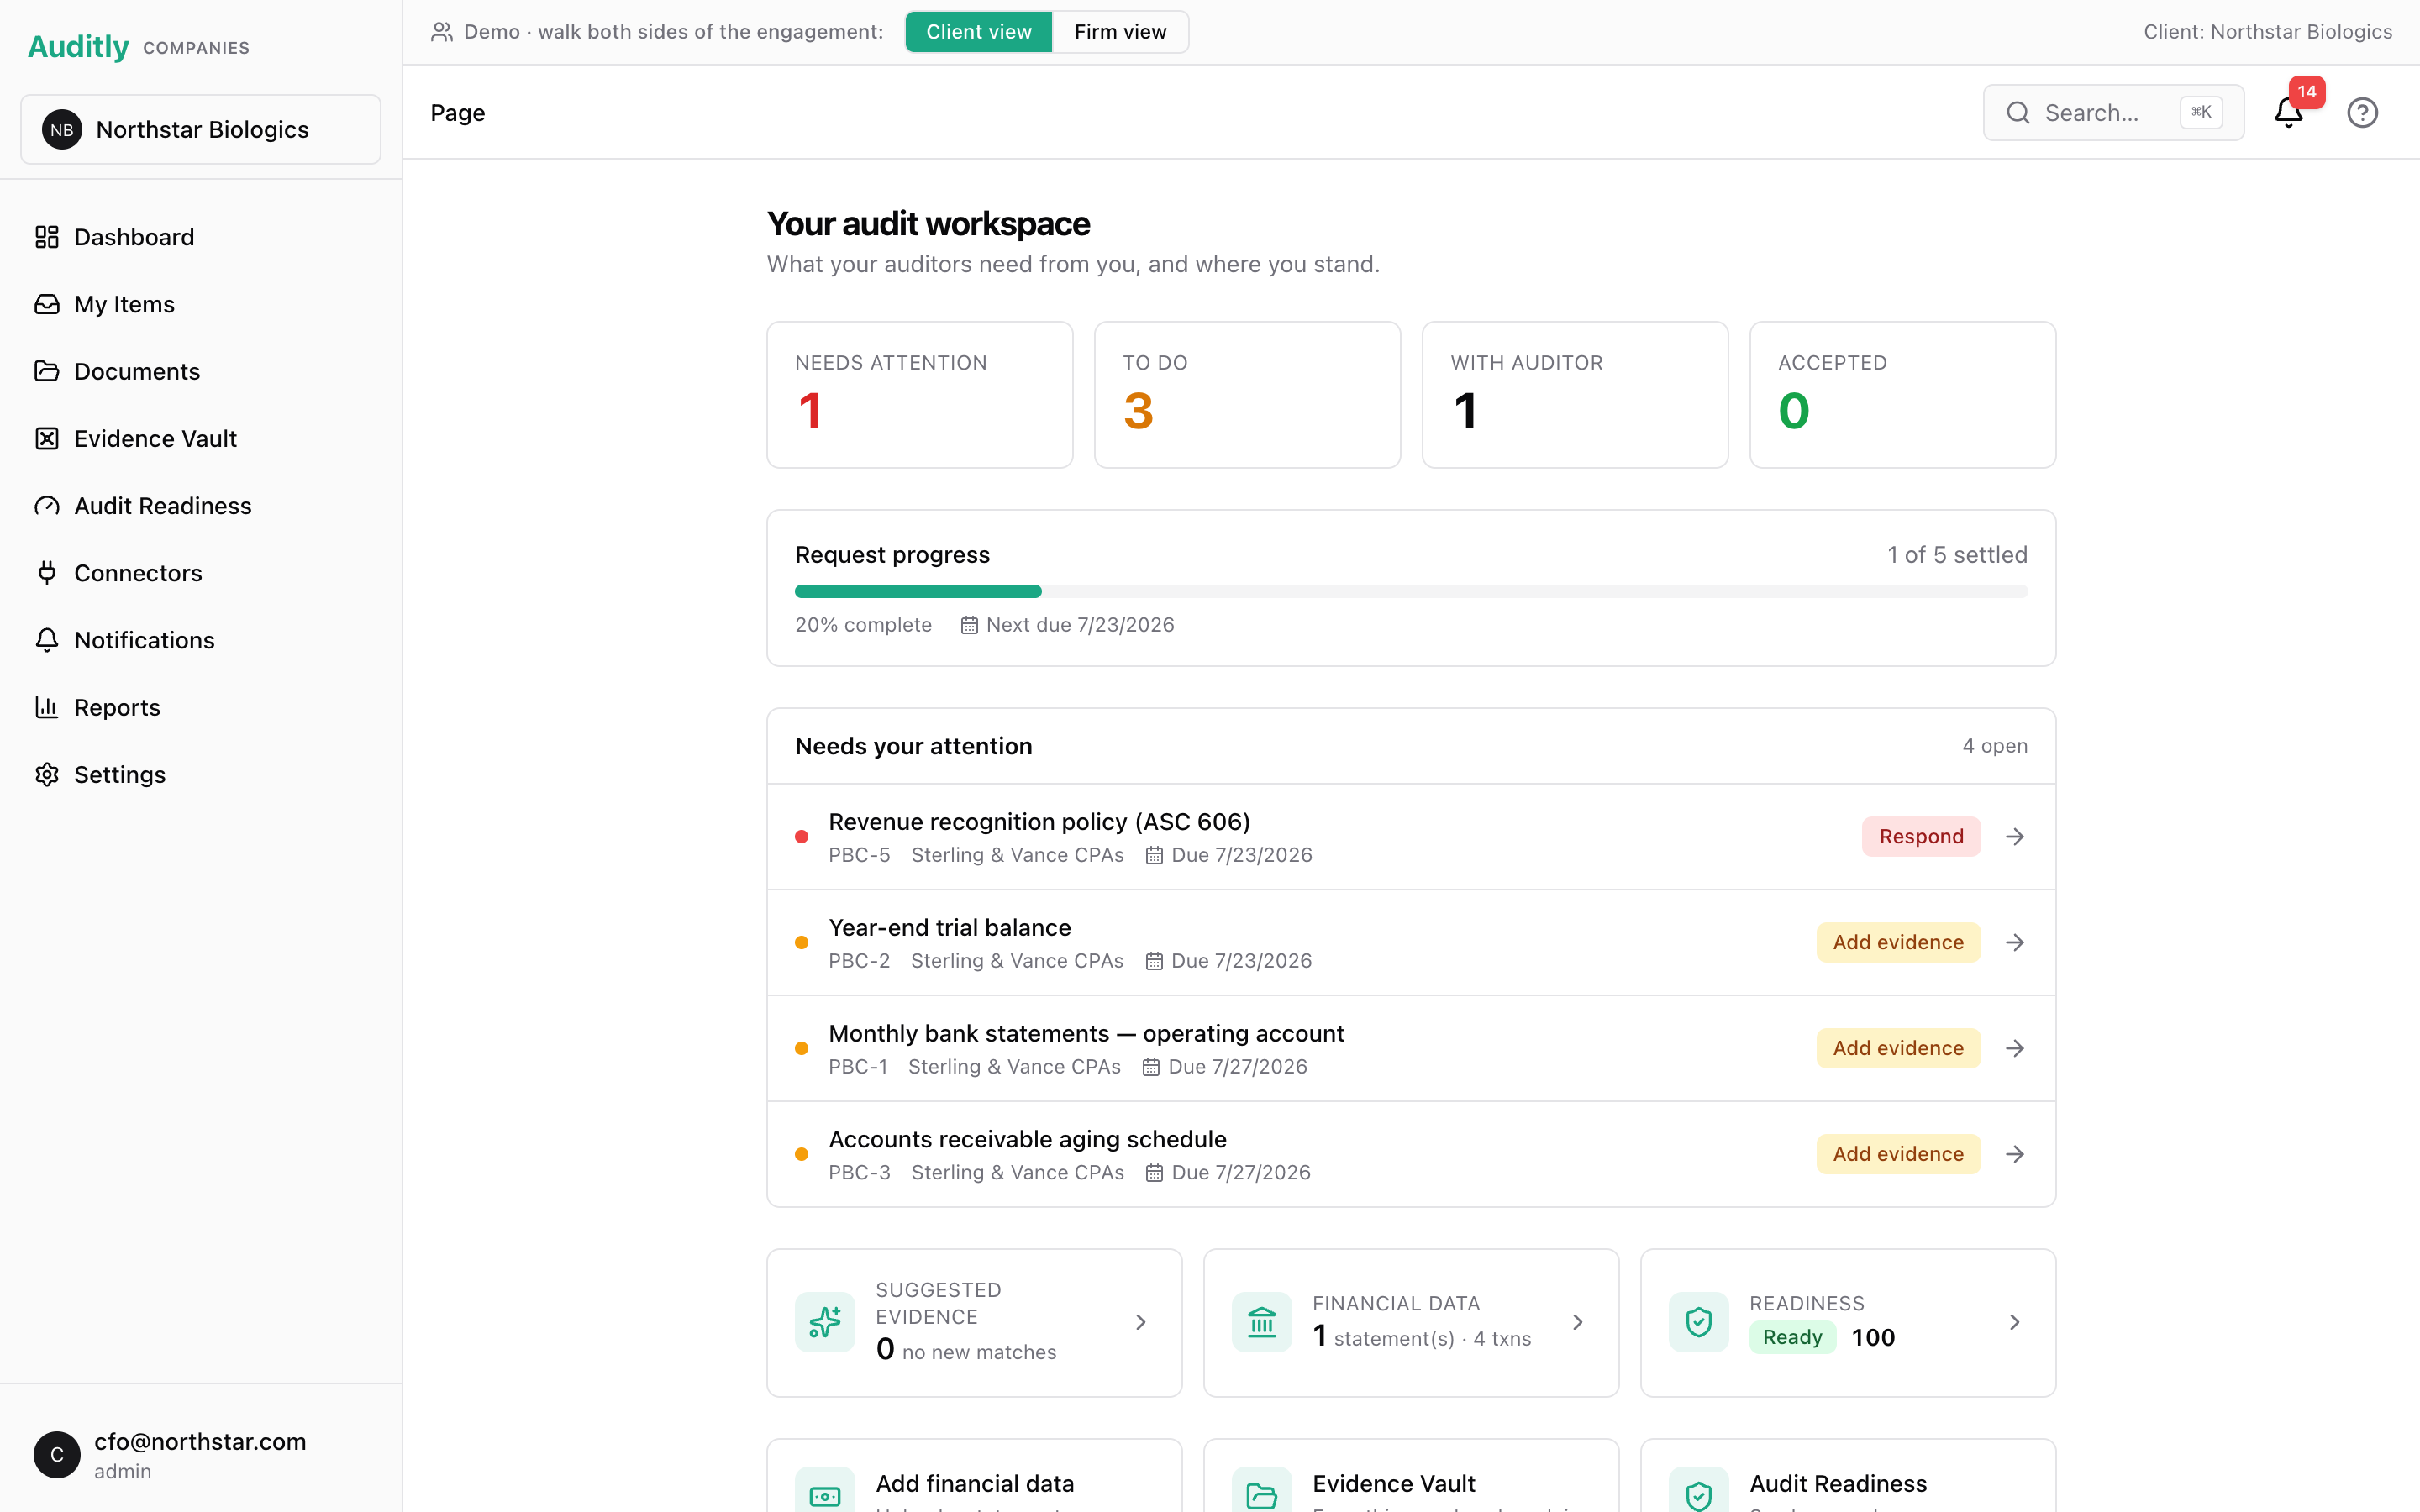Expand the Suggested Evidence card chevron
This screenshot has width=2420, height=1512.
(x=1141, y=1322)
